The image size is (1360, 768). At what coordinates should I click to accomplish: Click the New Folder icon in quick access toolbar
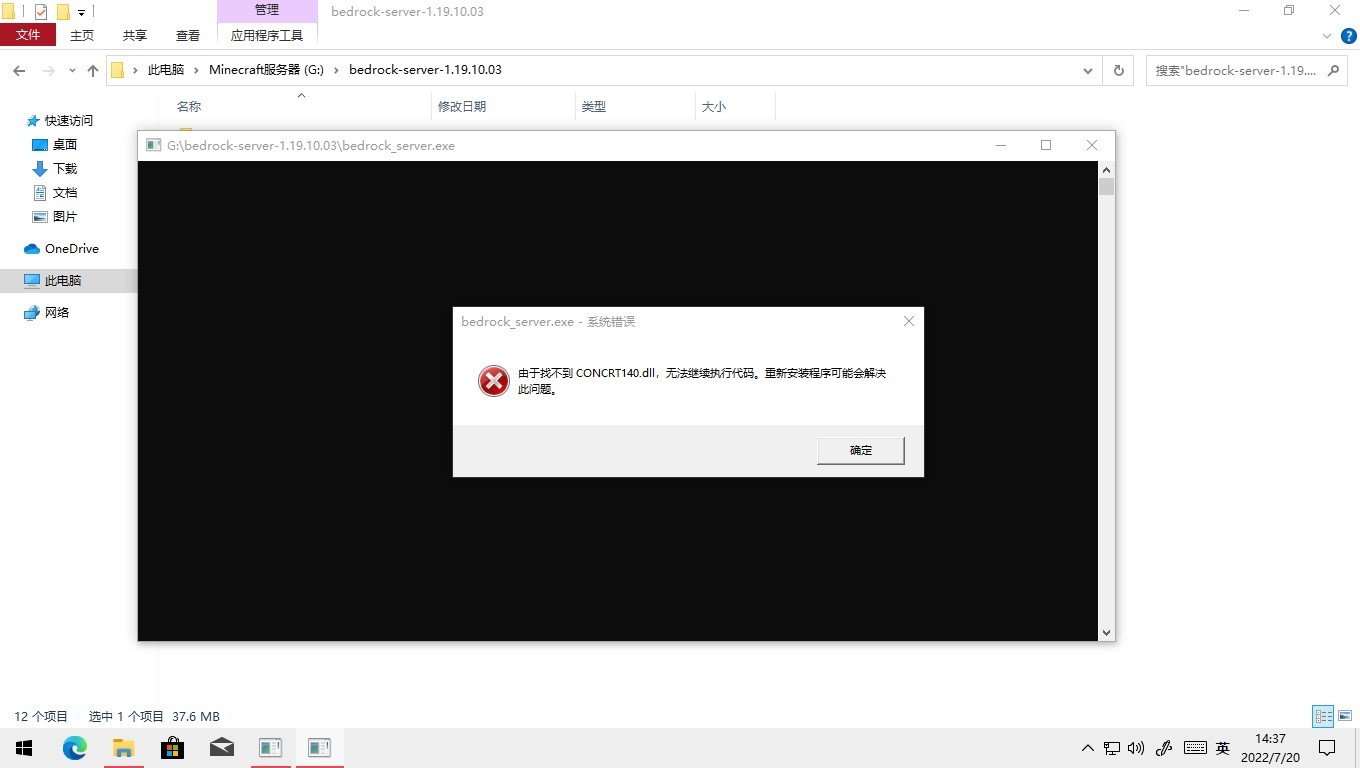click(63, 12)
